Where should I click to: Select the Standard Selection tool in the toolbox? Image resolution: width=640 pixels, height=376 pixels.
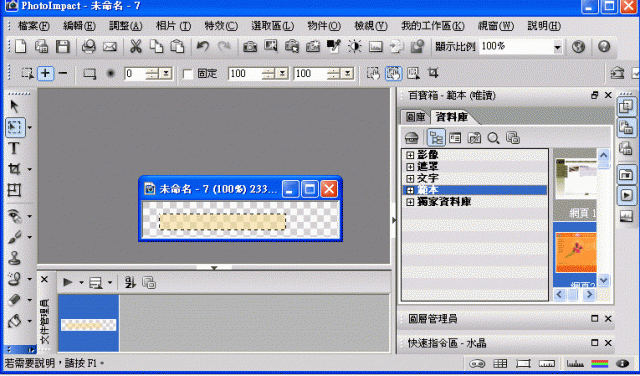click(x=15, y=127)
